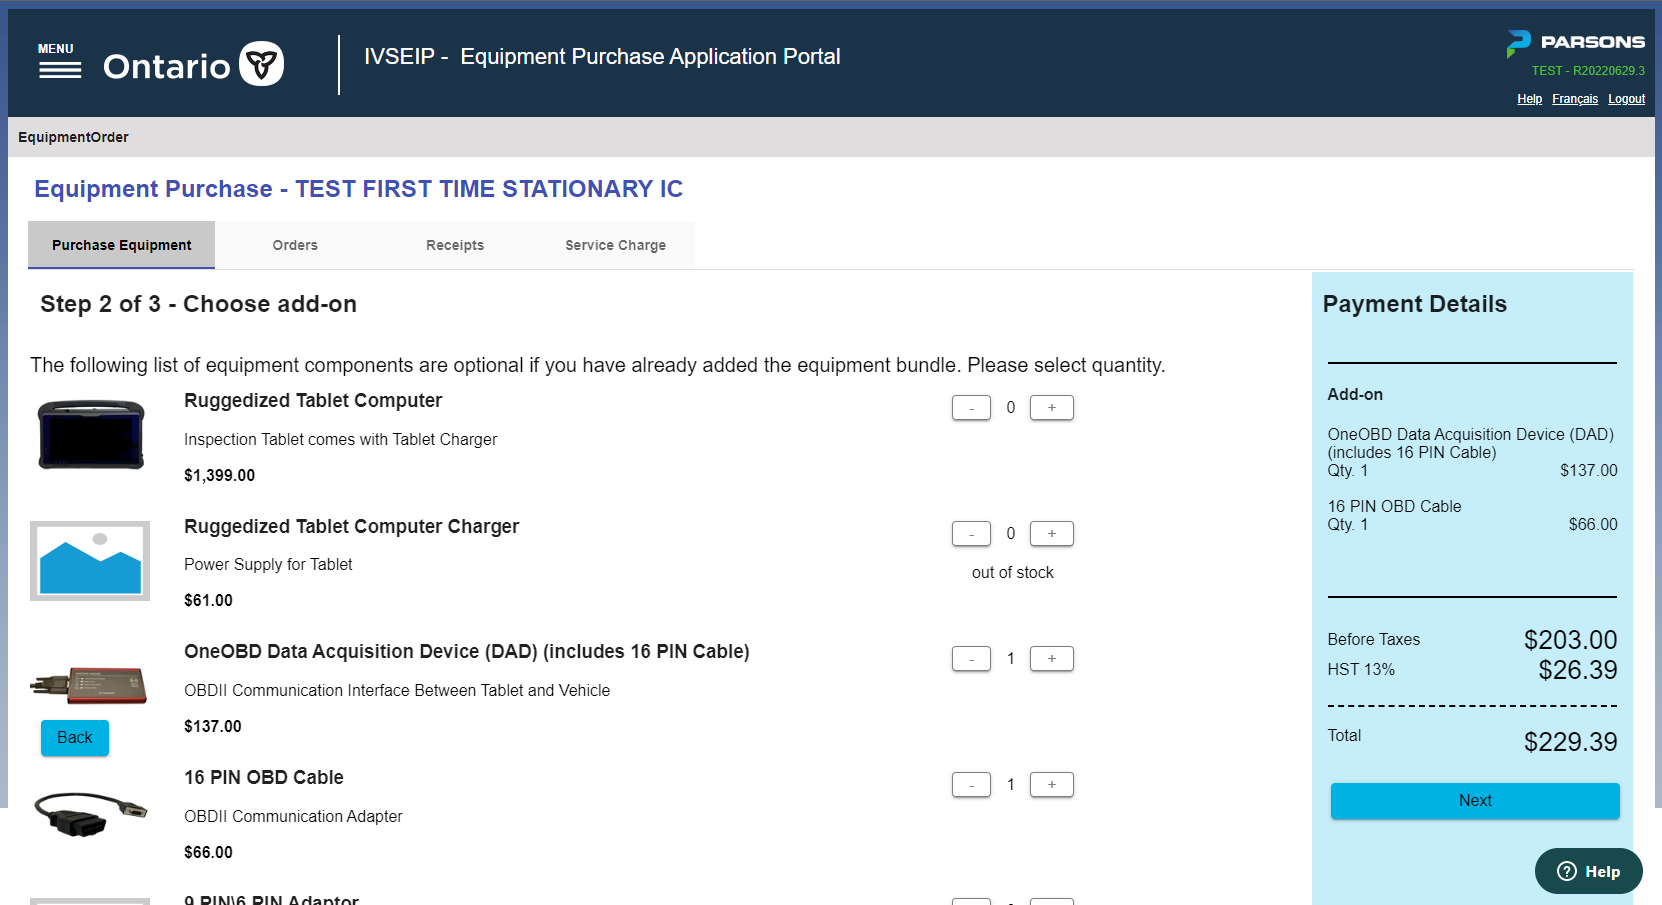Click the '$61.00' price
This screenshot has height=905, width=1662.
[x=208, y=600]
